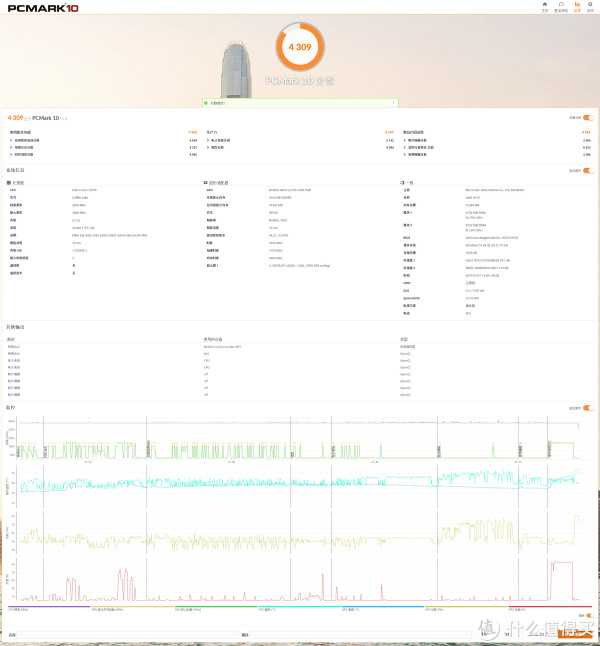Expand the Rendering and Visualization score row
The width and height of the screenshot is (600, 646).
tap(497, 147)
